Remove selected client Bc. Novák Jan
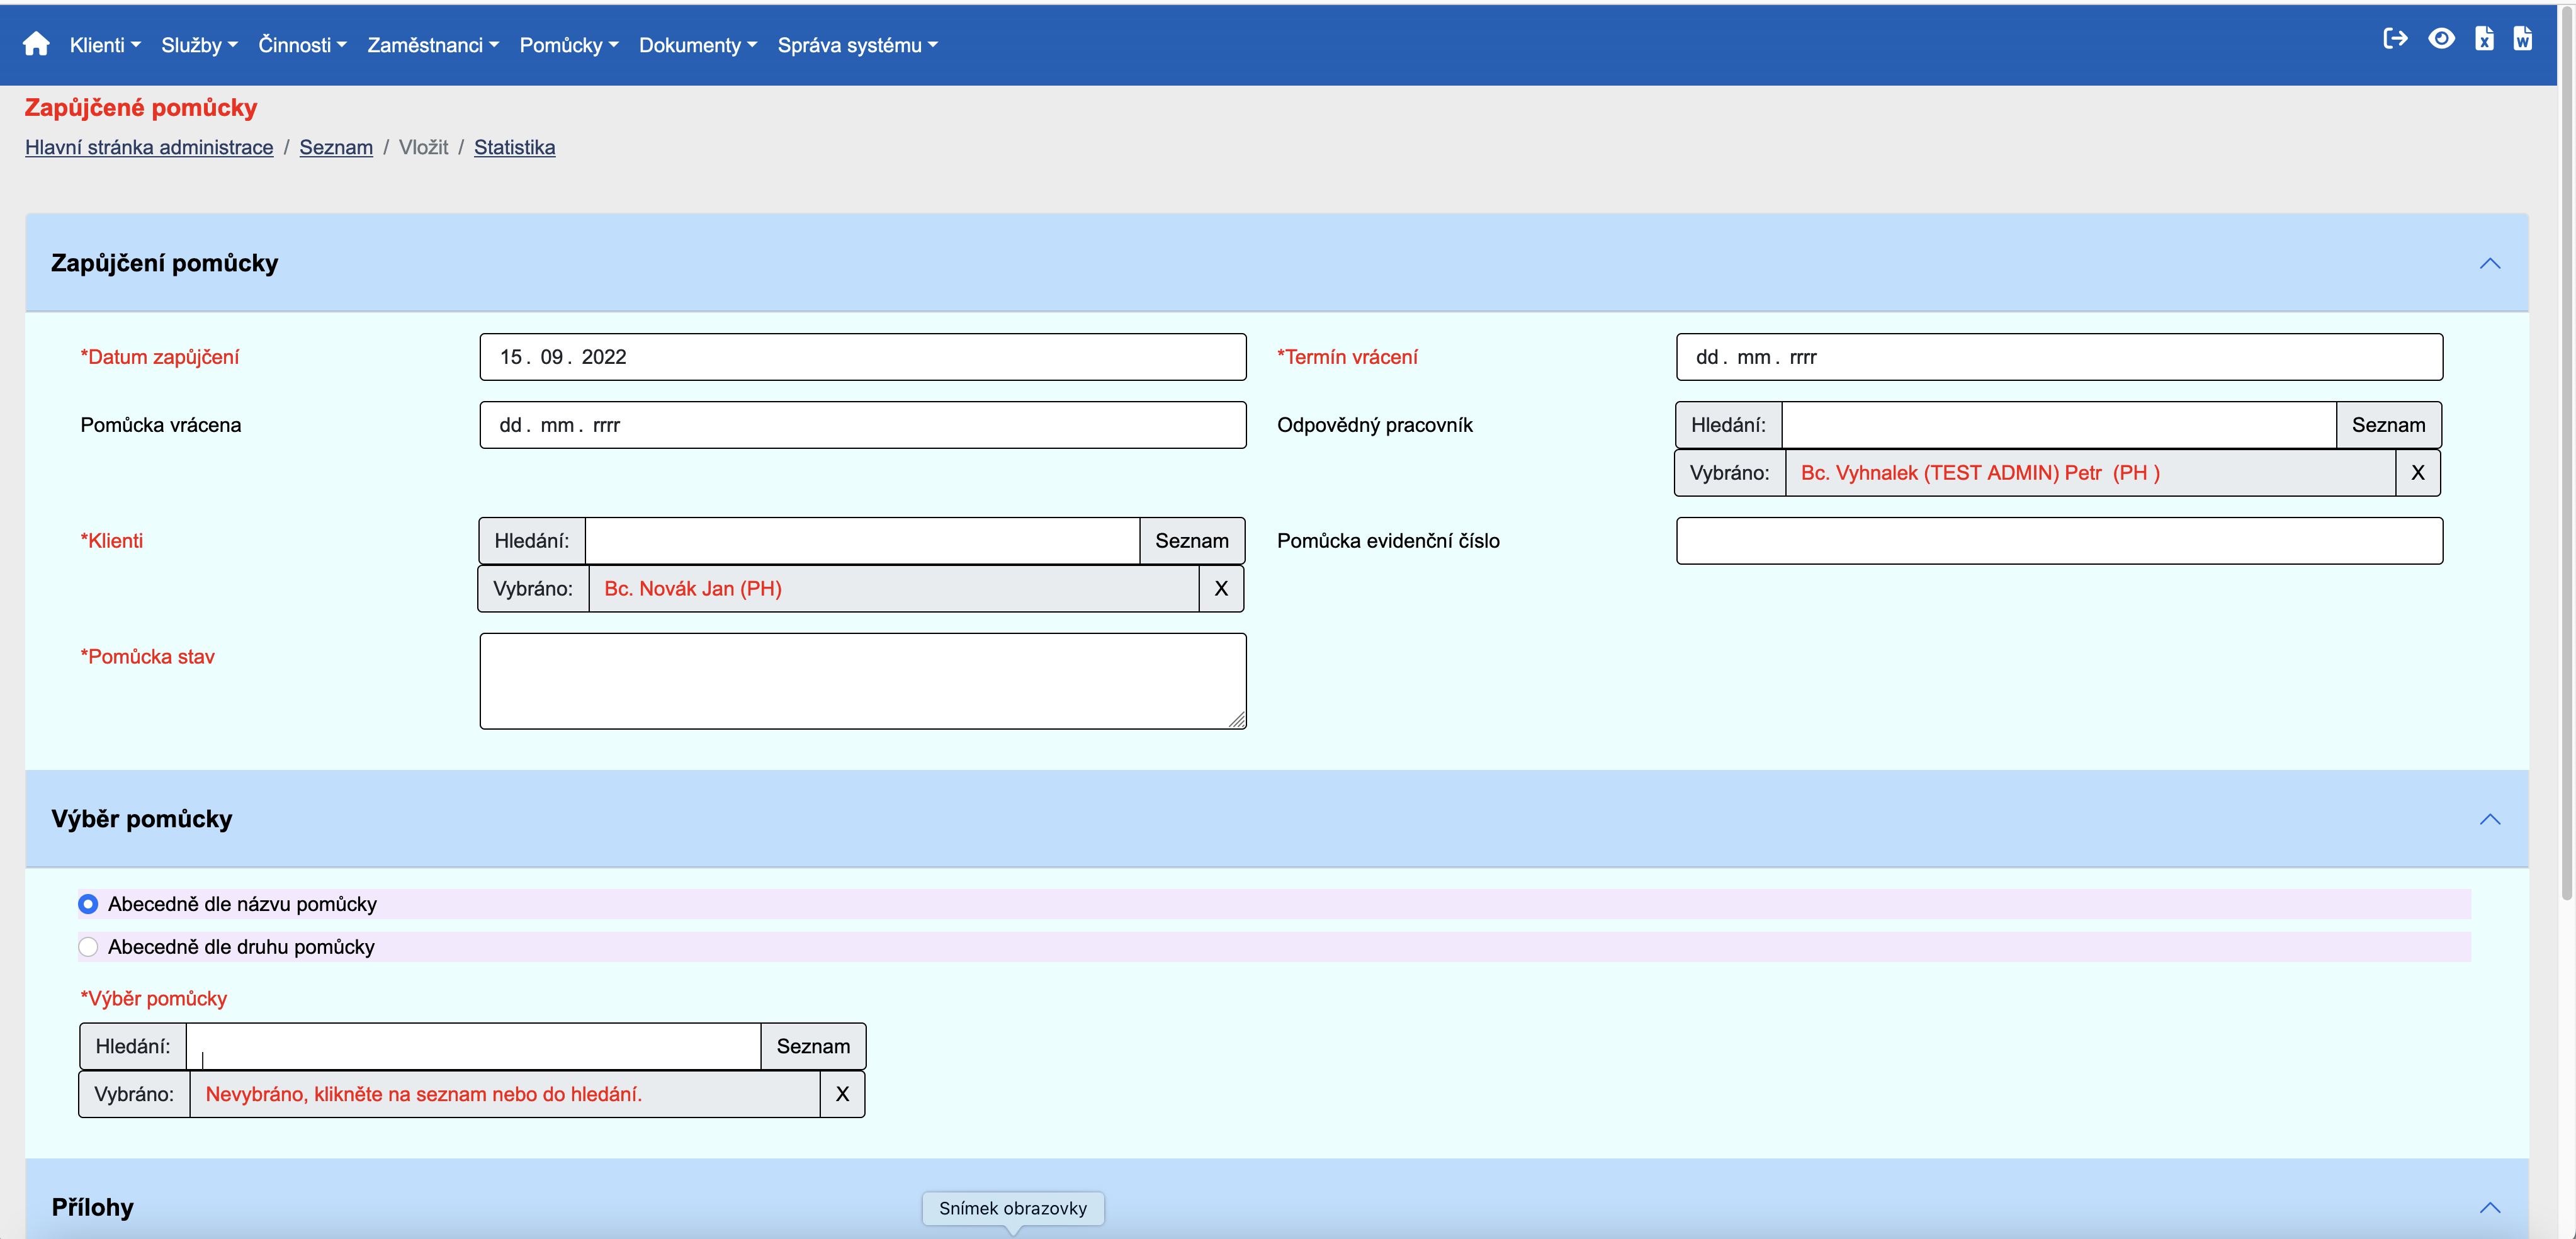 point(1220,589)
